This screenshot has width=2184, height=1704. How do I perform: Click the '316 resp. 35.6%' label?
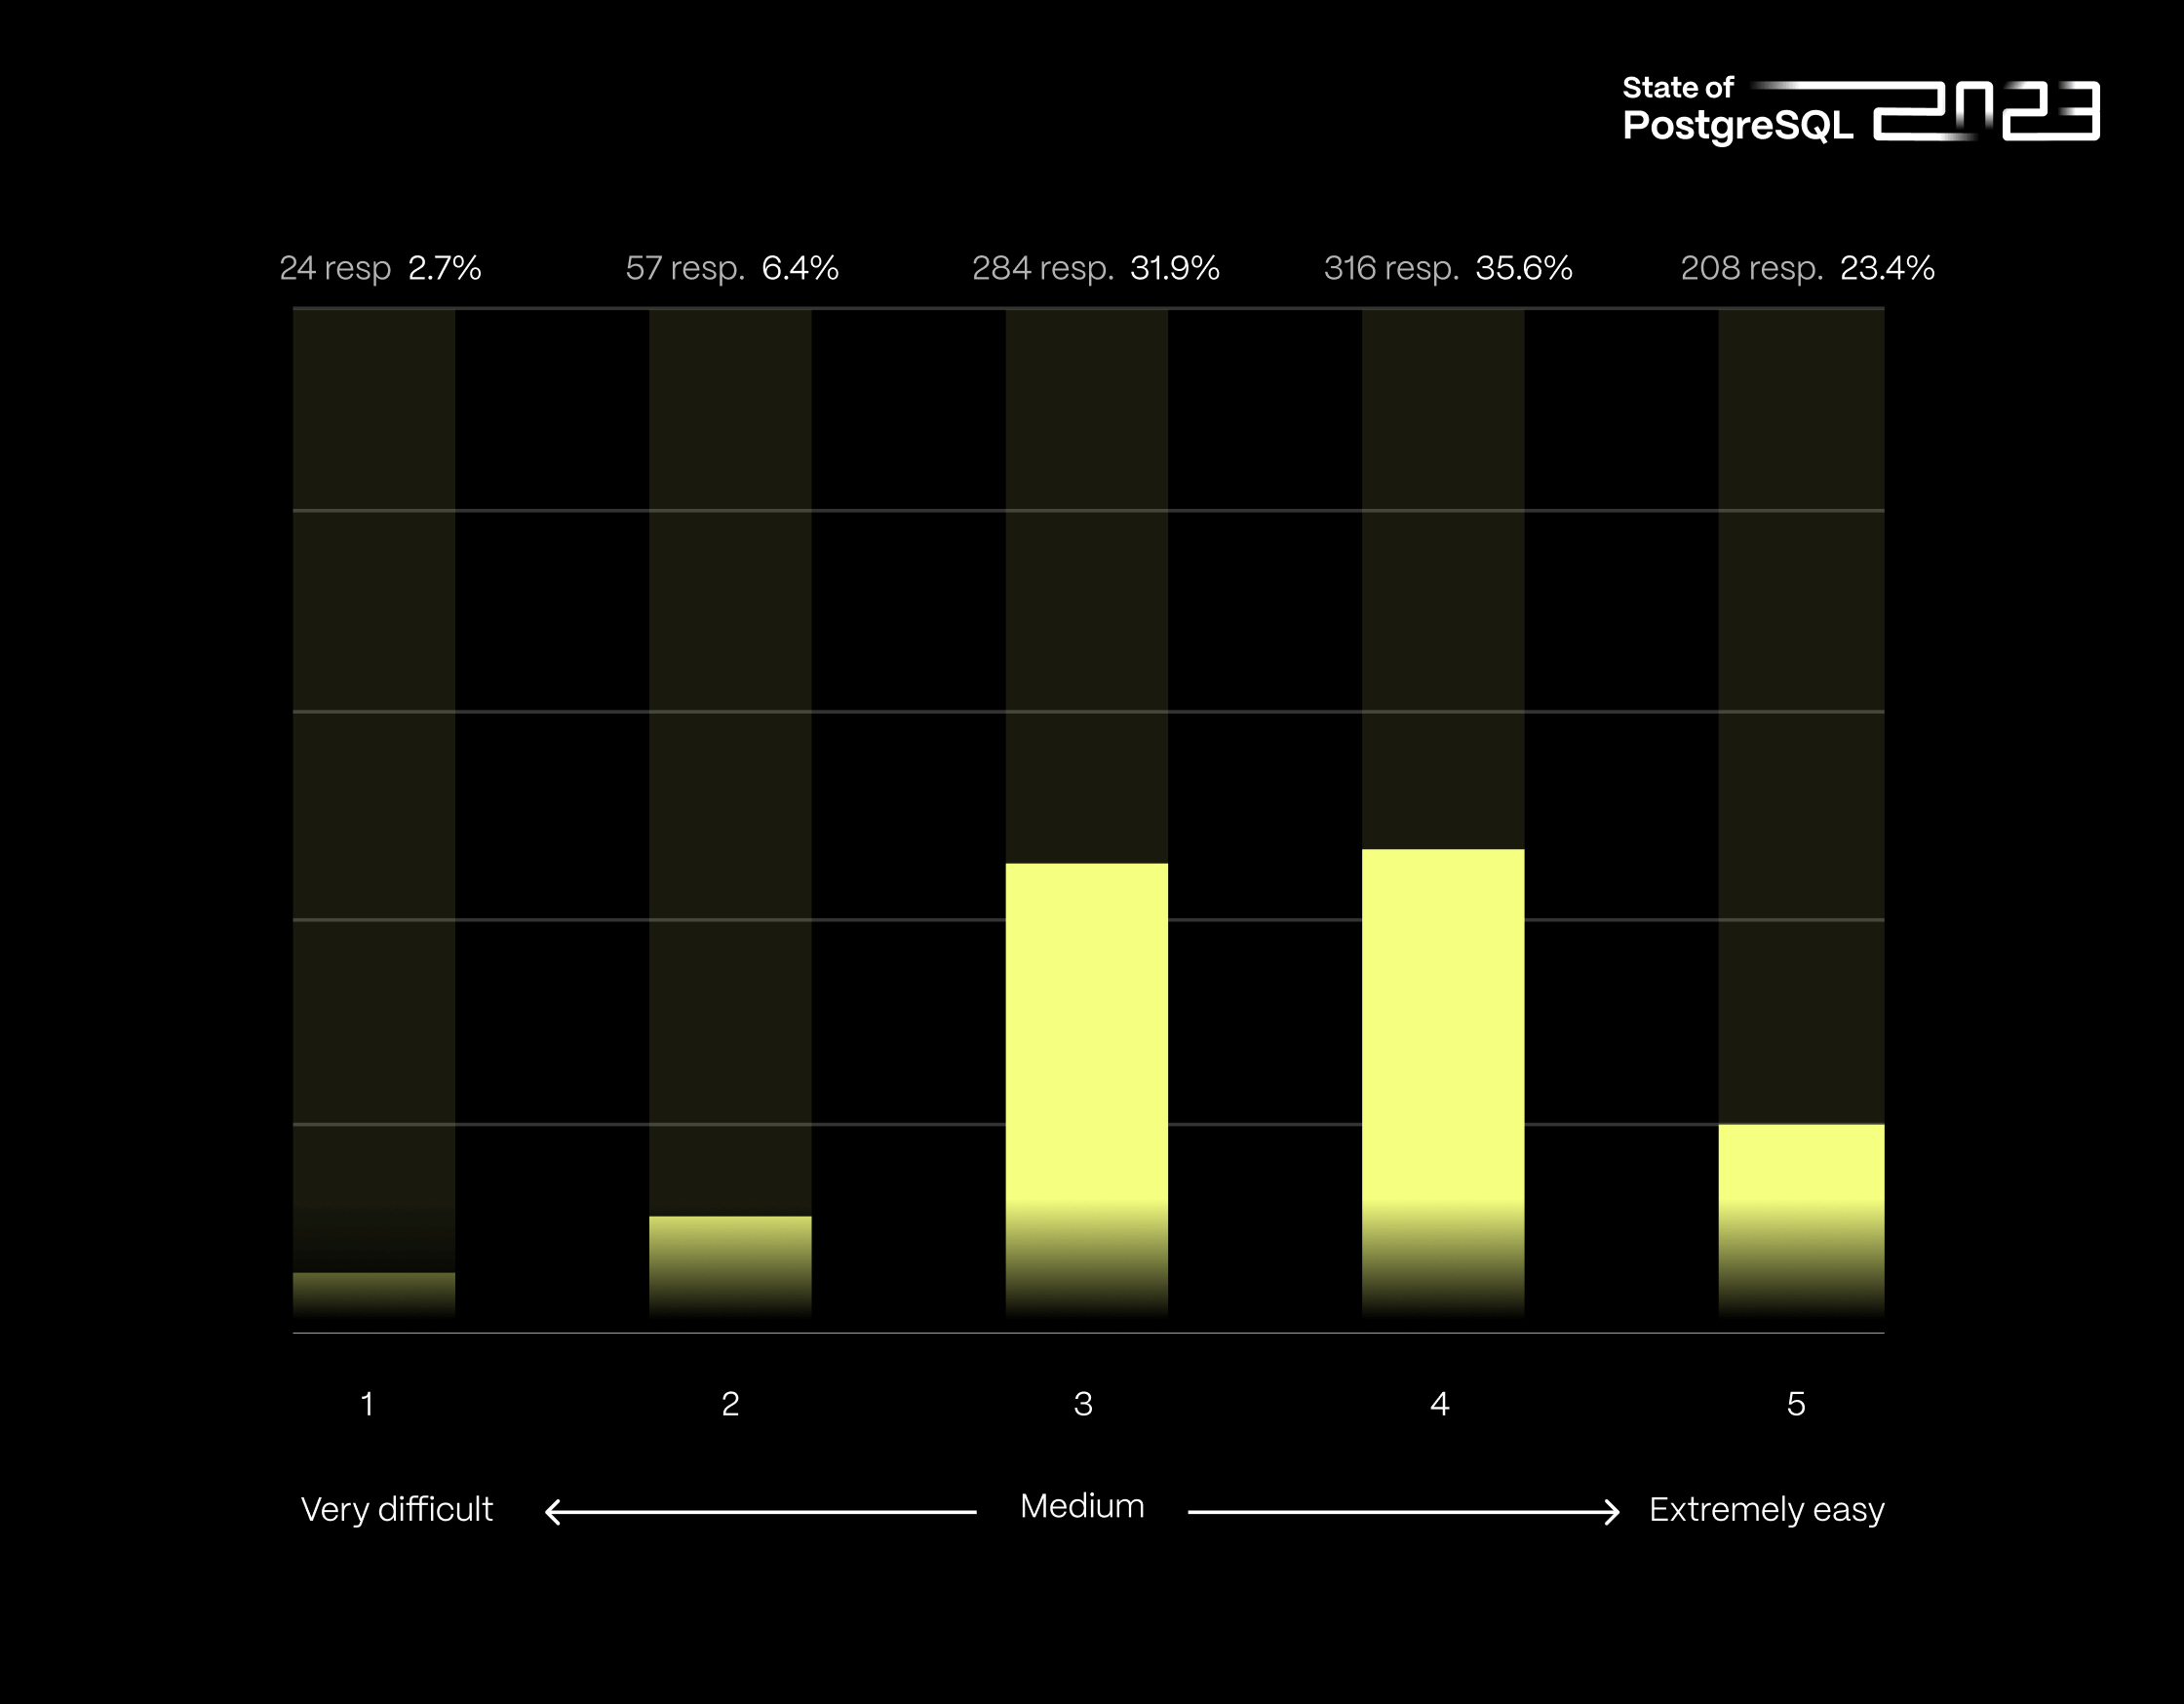tap(1447, 268)
